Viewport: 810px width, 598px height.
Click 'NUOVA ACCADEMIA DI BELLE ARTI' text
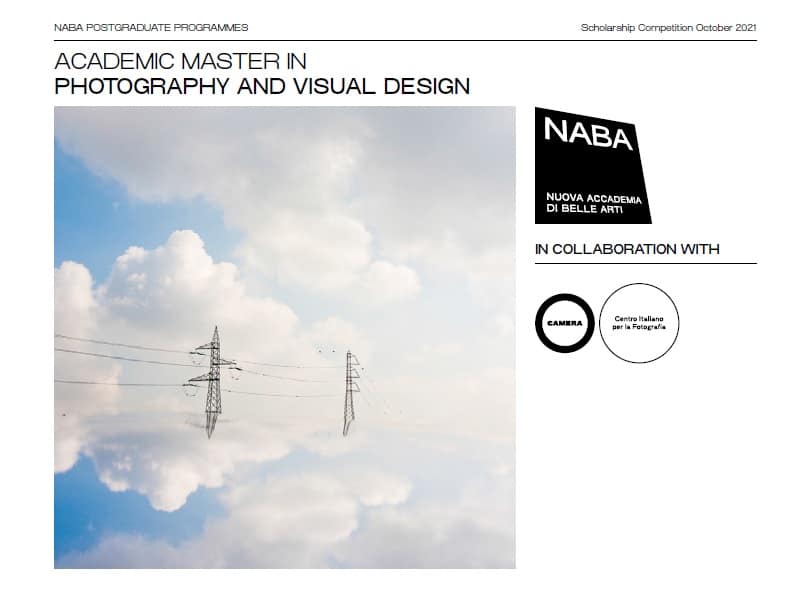(594, 203)
